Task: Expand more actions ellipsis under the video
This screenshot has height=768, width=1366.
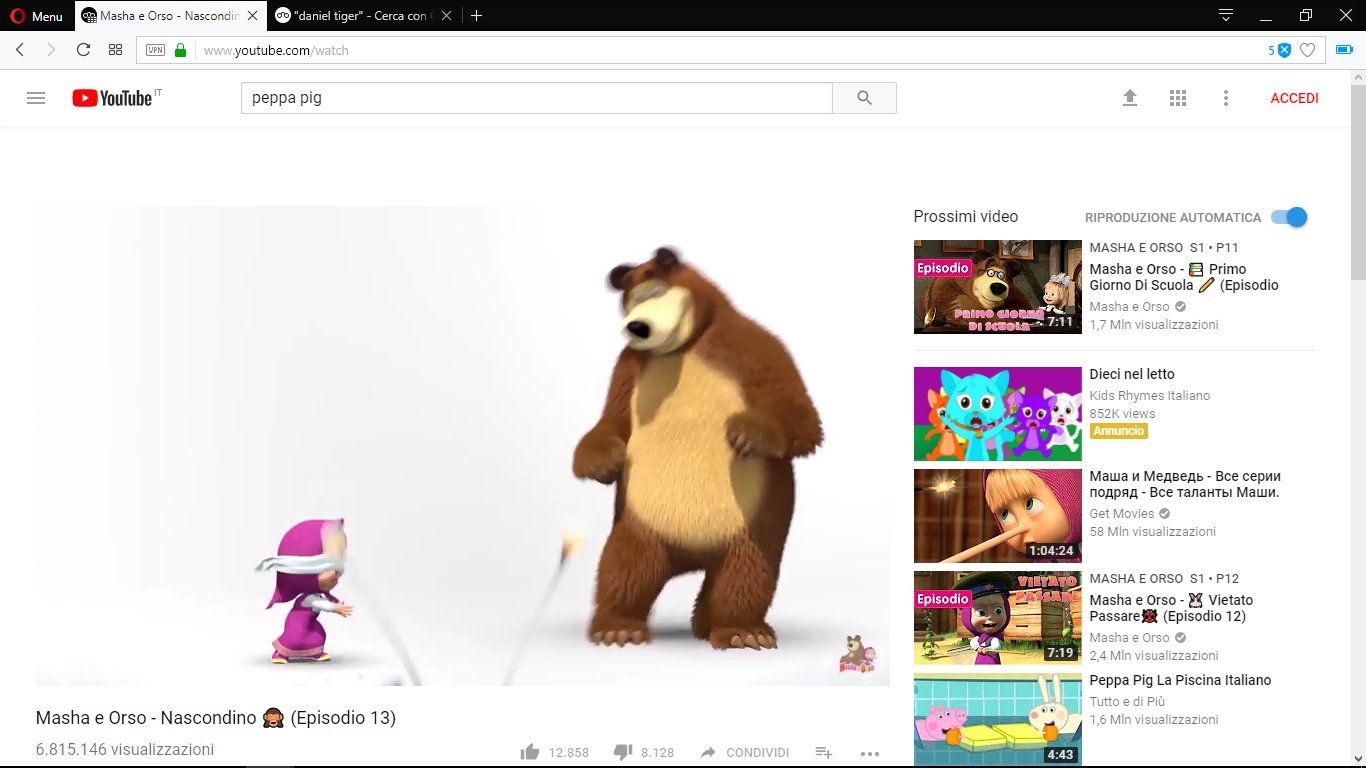Action: (x=869, y=752)
